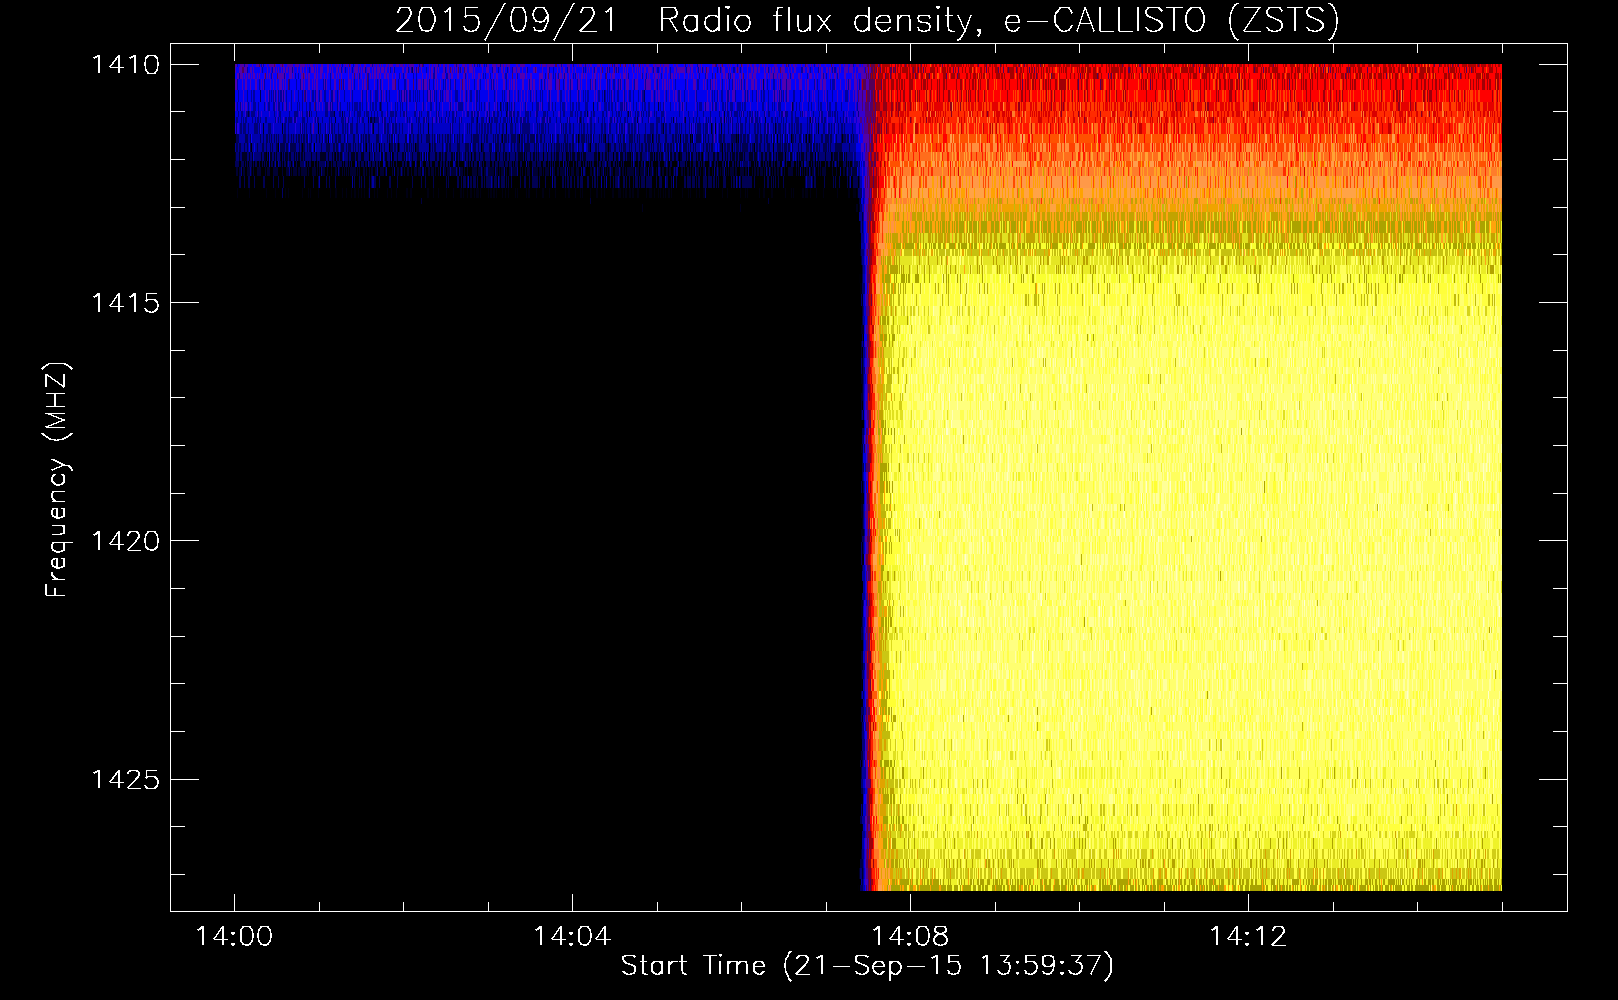Click the "Start Time (21-Sep-15 13:59:37)" label
The width and height of the screenshot is (1618, 1000).
click(867, 966)
